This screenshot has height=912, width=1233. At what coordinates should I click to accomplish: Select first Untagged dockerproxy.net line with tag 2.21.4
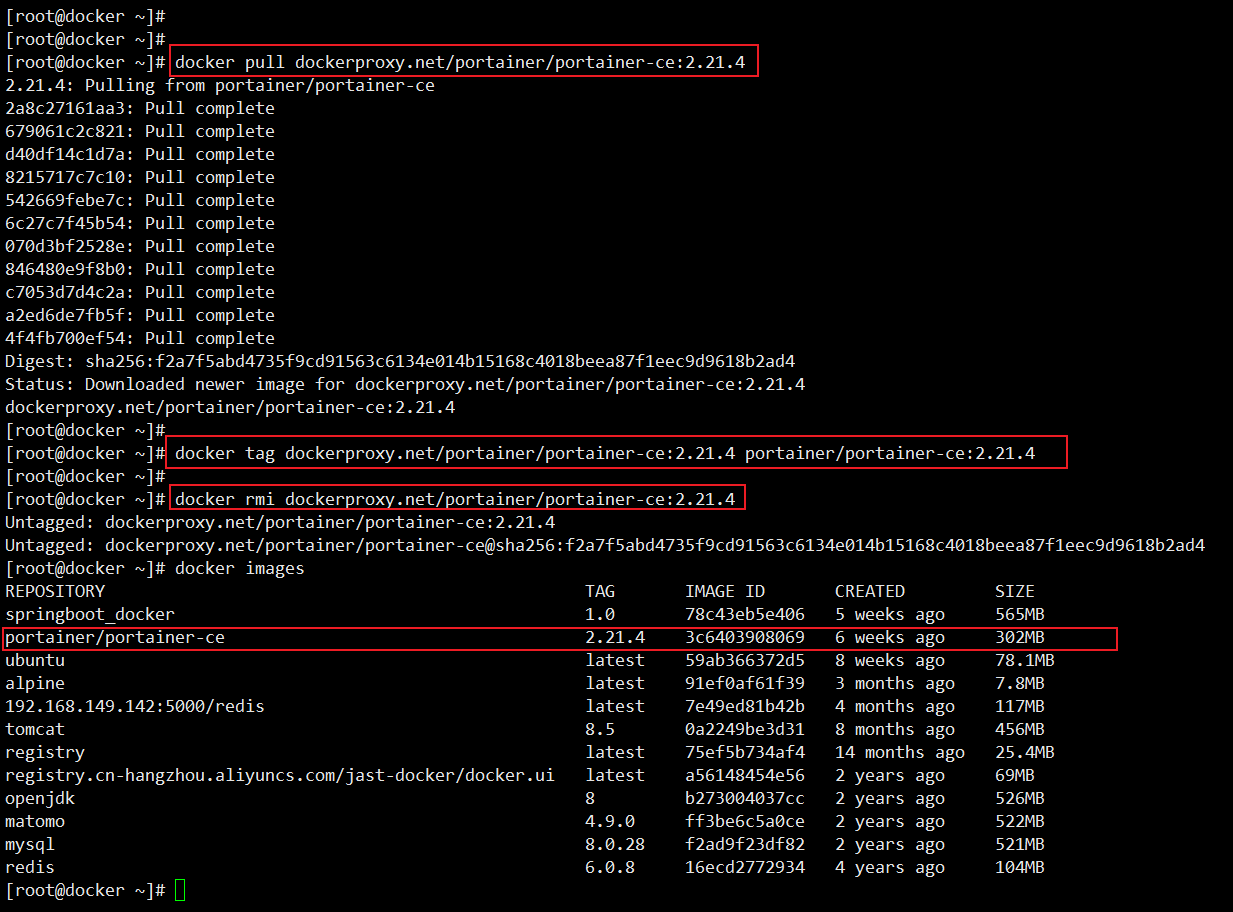[280, 522]
